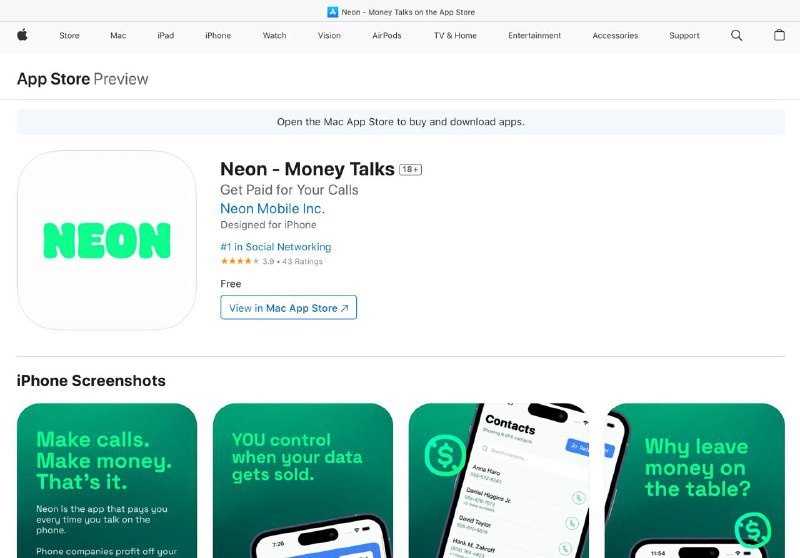This screenshot has width=800, height=558.
Task: Click the Apple logo icon
Action: (22, 35)
